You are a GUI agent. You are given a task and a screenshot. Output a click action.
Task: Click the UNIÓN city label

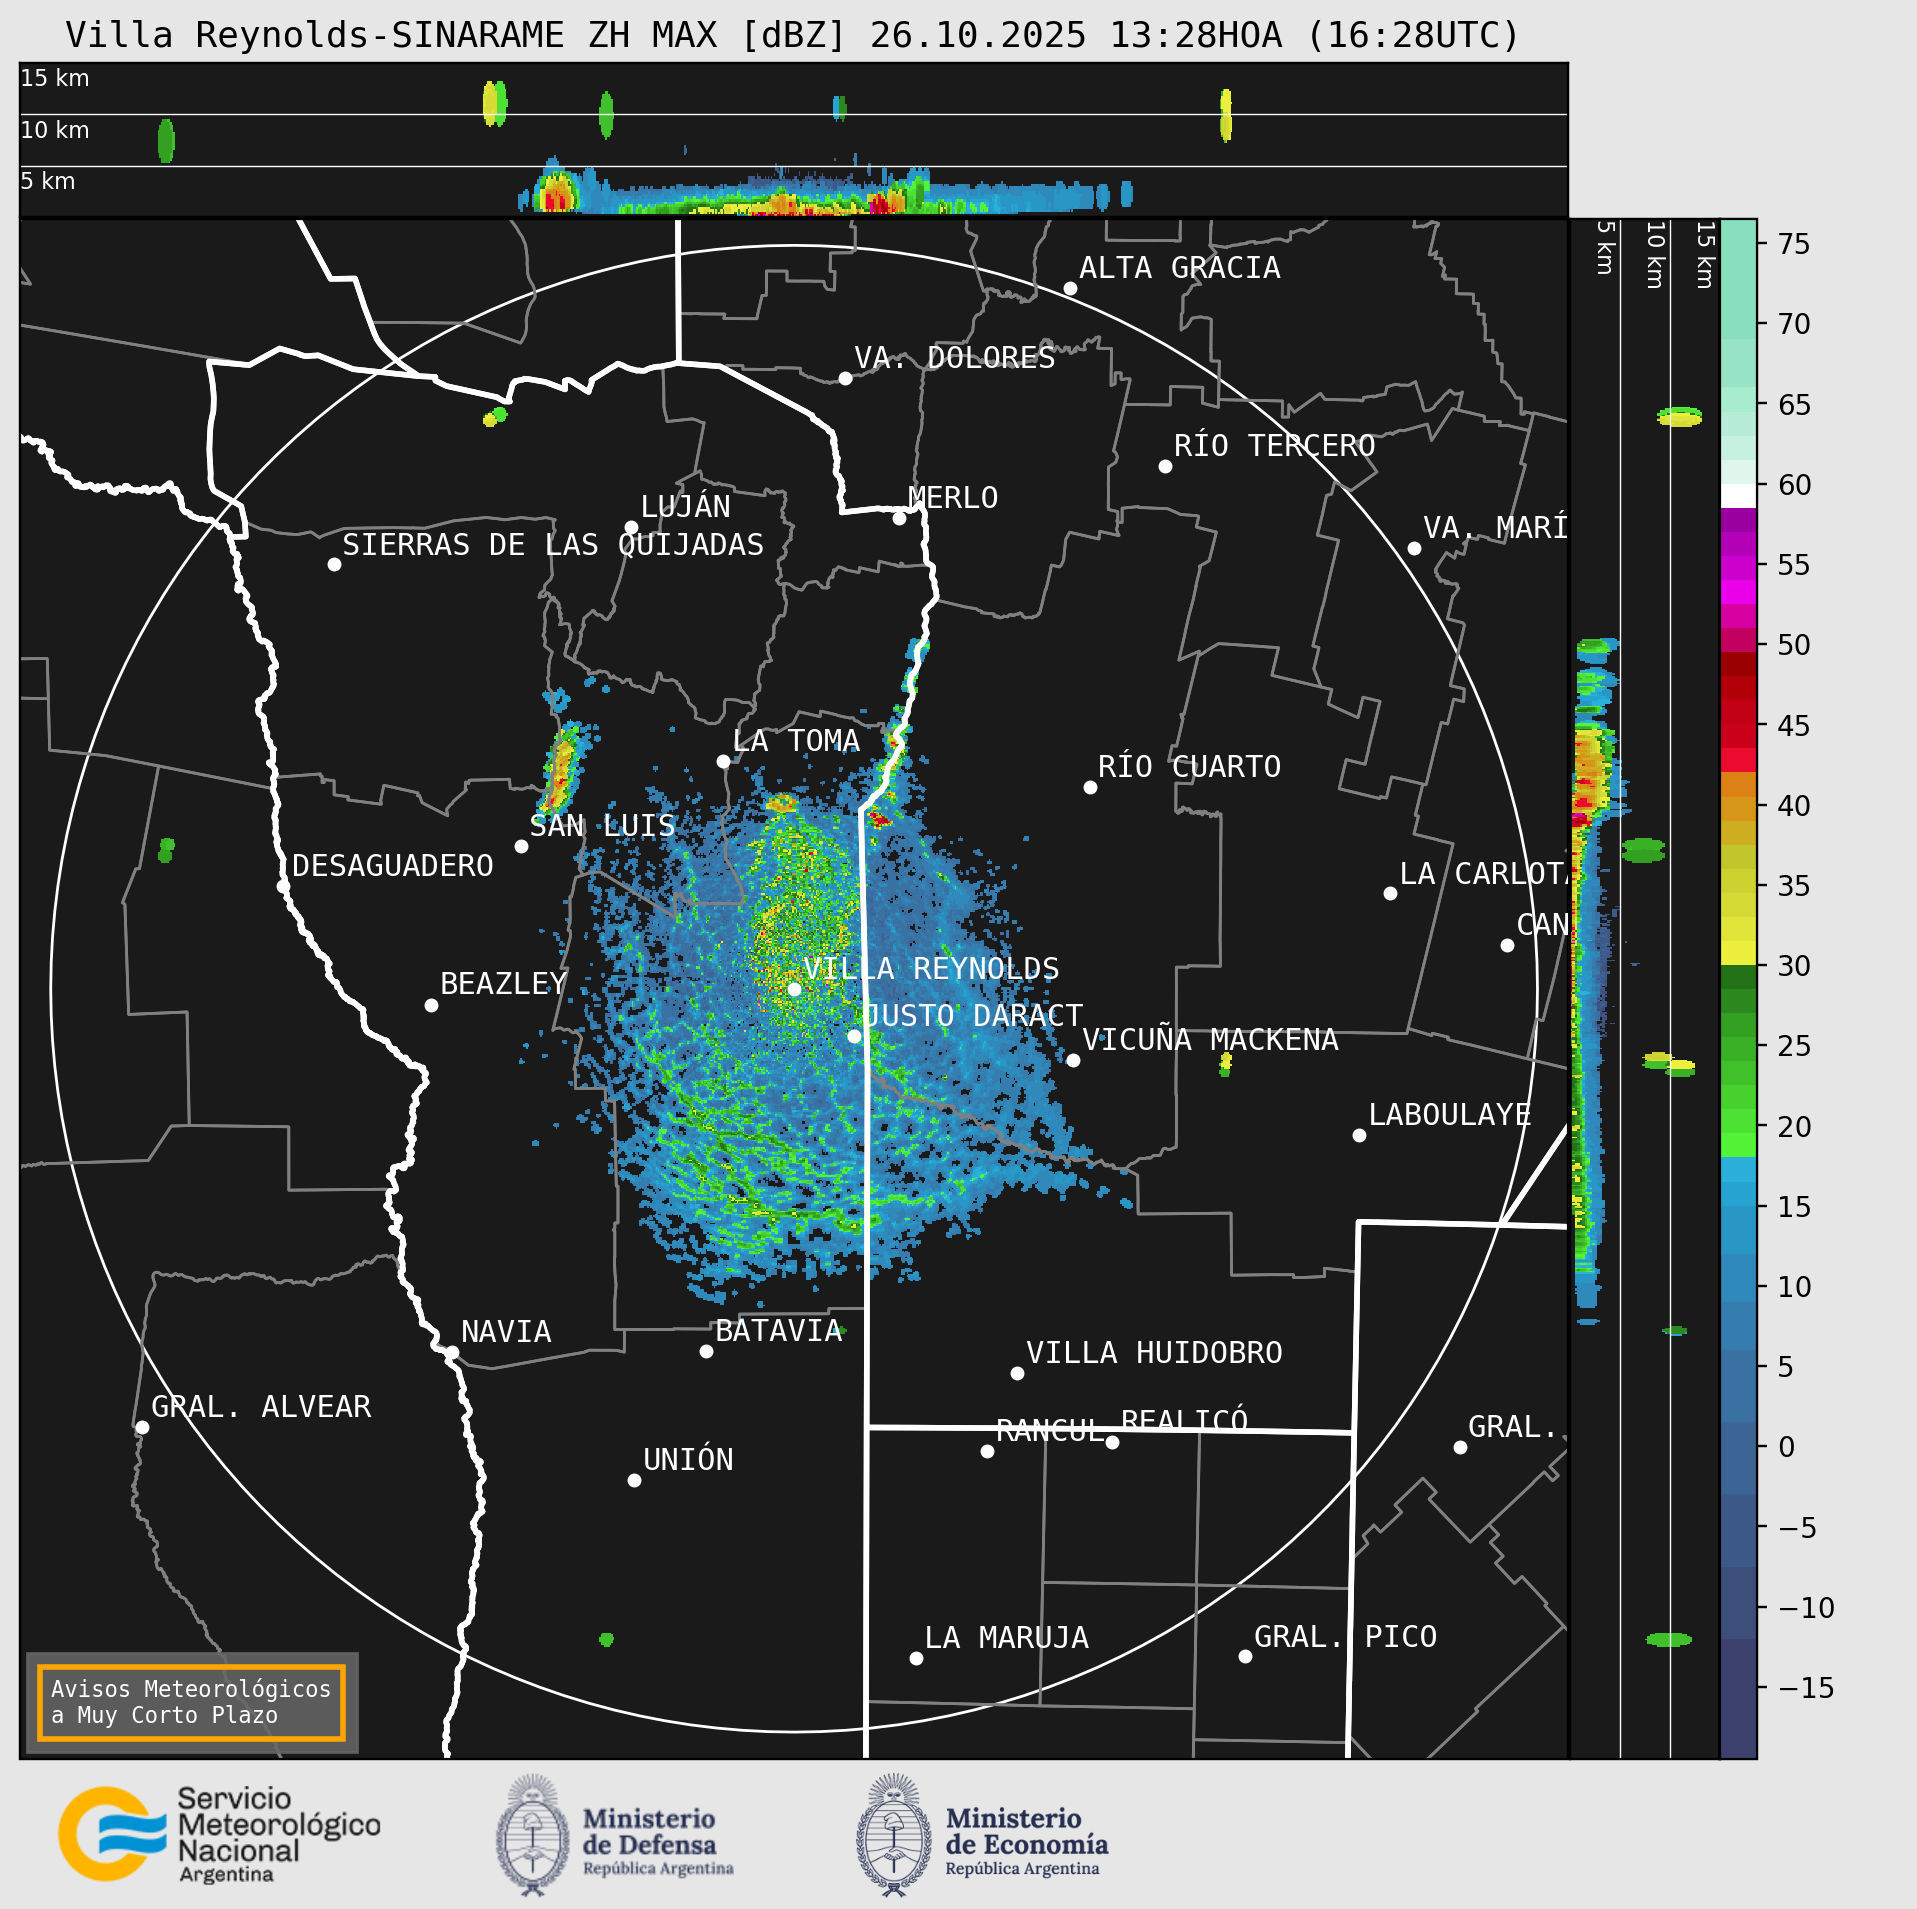coord(688,1460)
